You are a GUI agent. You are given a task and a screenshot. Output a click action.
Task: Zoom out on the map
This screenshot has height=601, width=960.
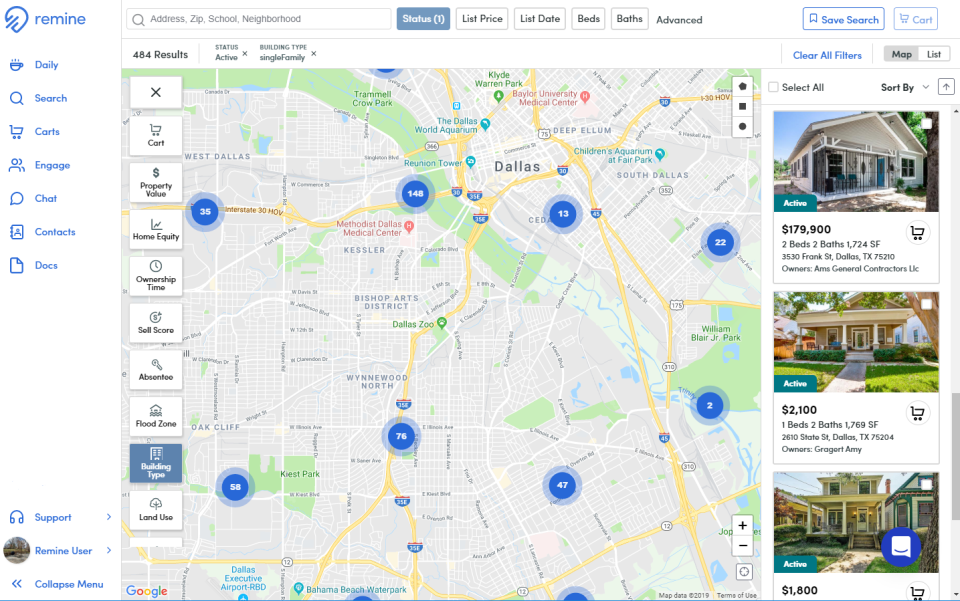tap(742, 546)
